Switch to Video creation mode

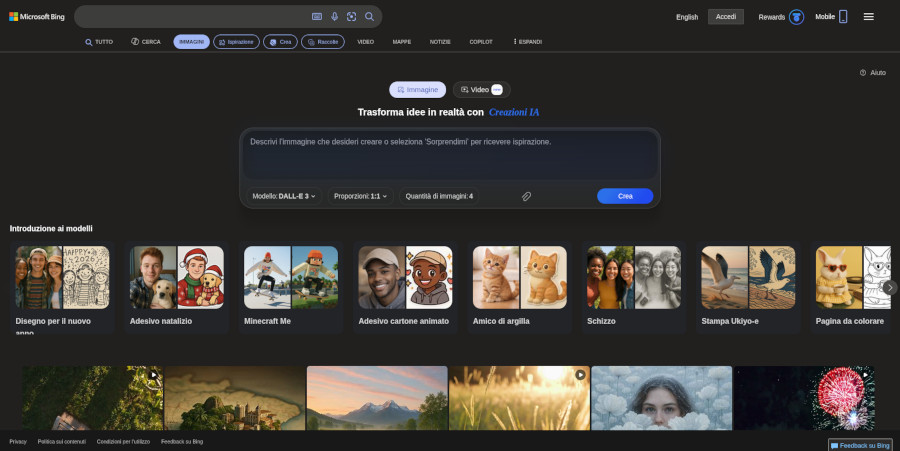pos(481,90)
